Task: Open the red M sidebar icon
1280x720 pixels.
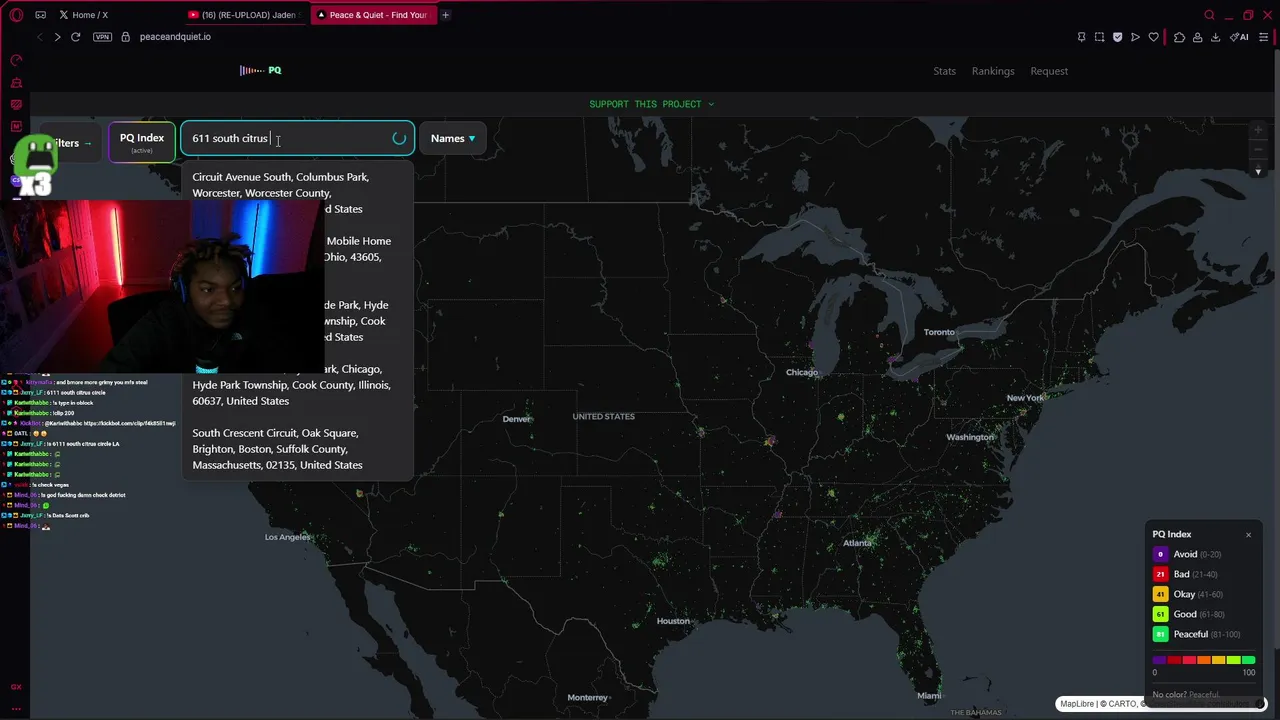Action: tap(16, 127)
